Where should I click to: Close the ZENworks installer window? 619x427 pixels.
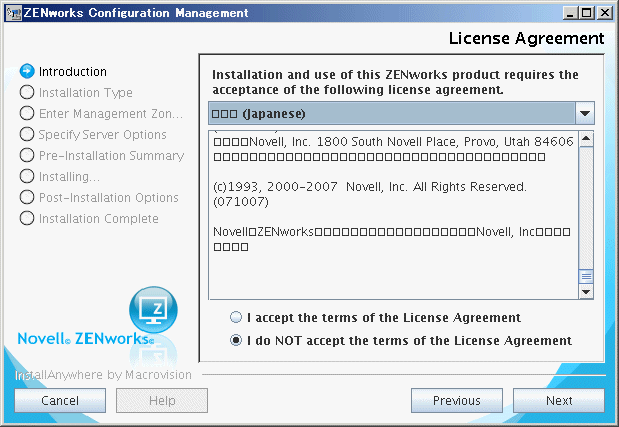pyautogui.click(x=604, y=13)
